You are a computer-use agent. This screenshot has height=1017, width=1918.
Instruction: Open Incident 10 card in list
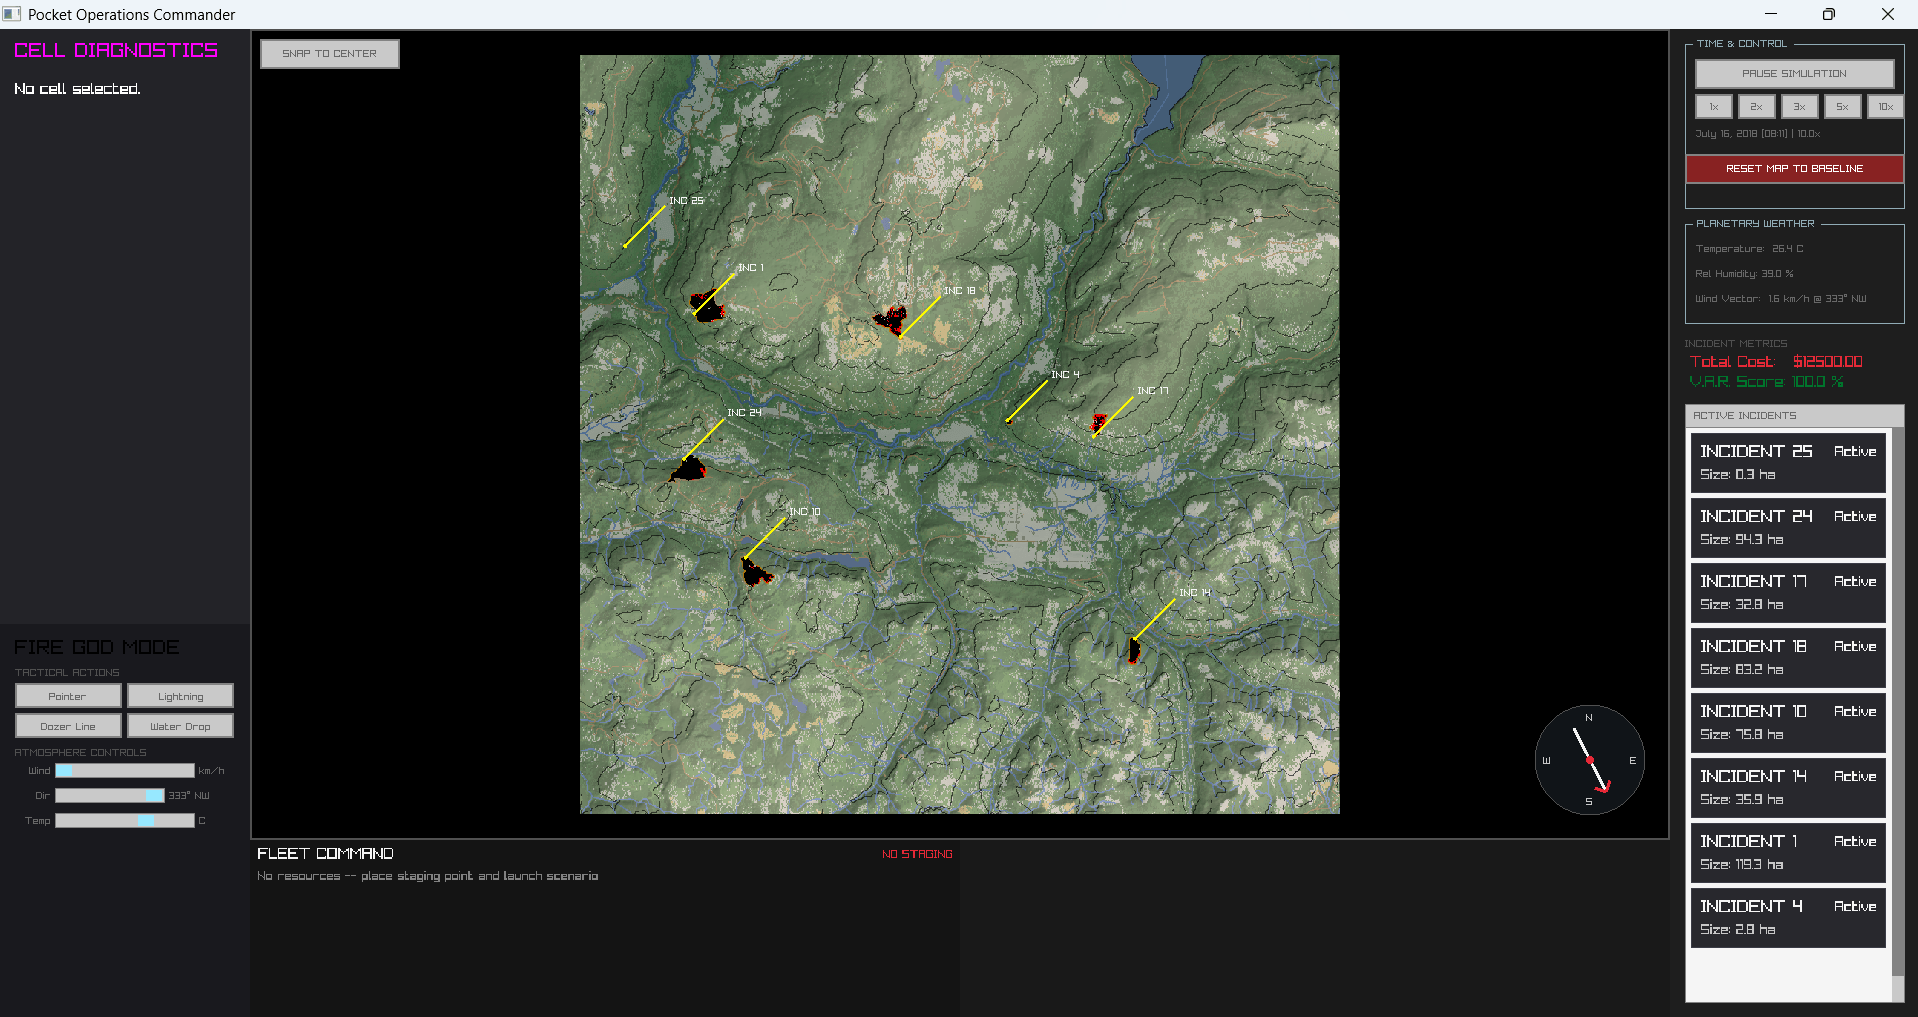[x=1788, y=723]
